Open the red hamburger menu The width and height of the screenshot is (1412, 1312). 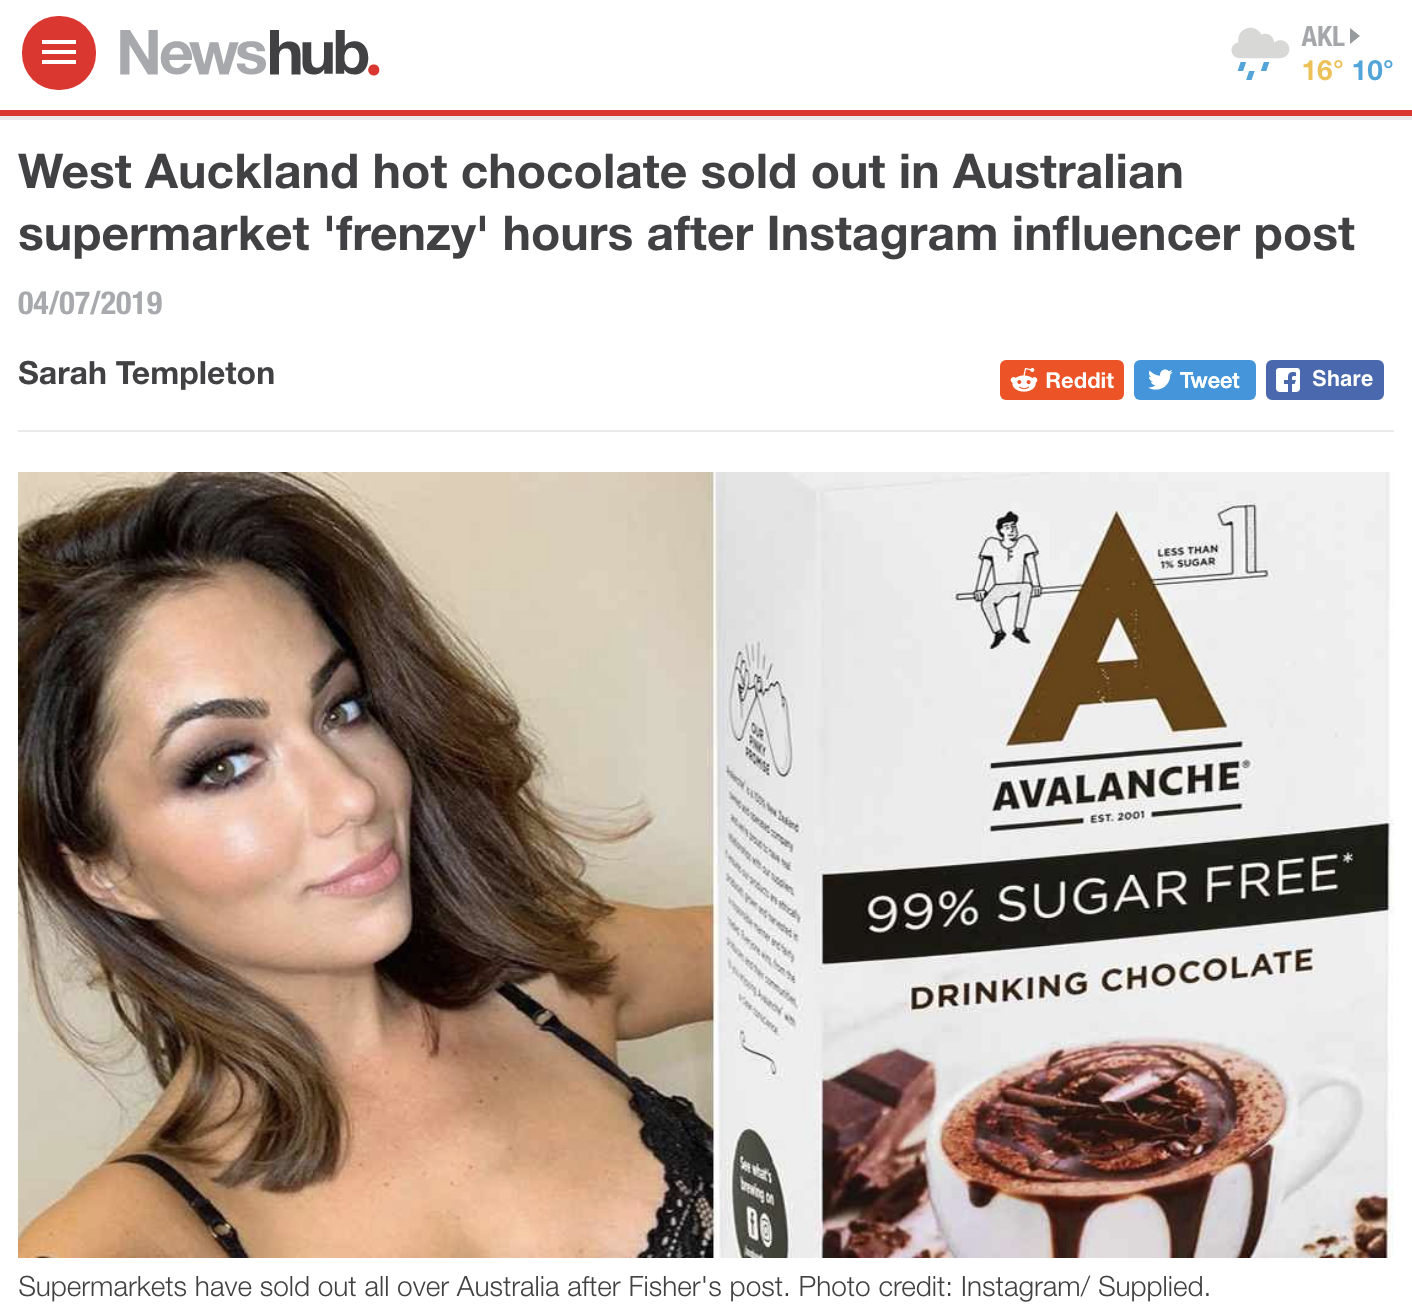click(x=59, y=53)
